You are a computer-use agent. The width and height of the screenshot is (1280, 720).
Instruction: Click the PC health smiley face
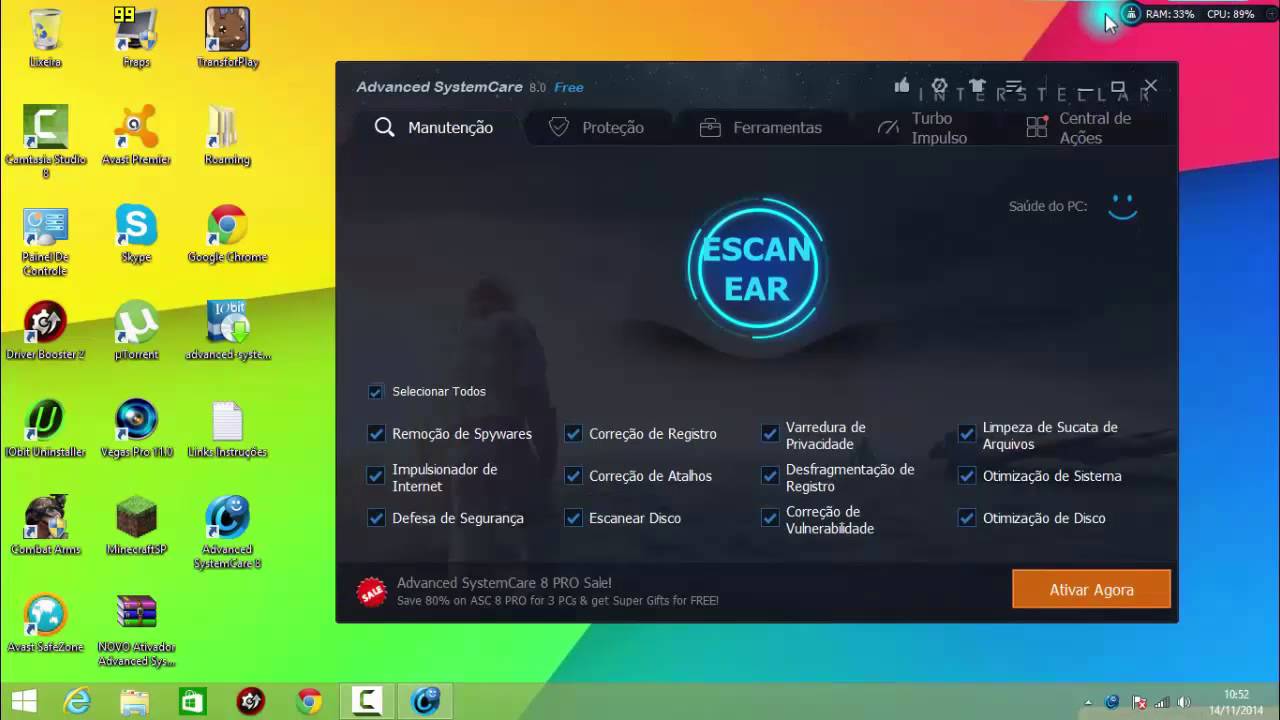[1123, 207]
